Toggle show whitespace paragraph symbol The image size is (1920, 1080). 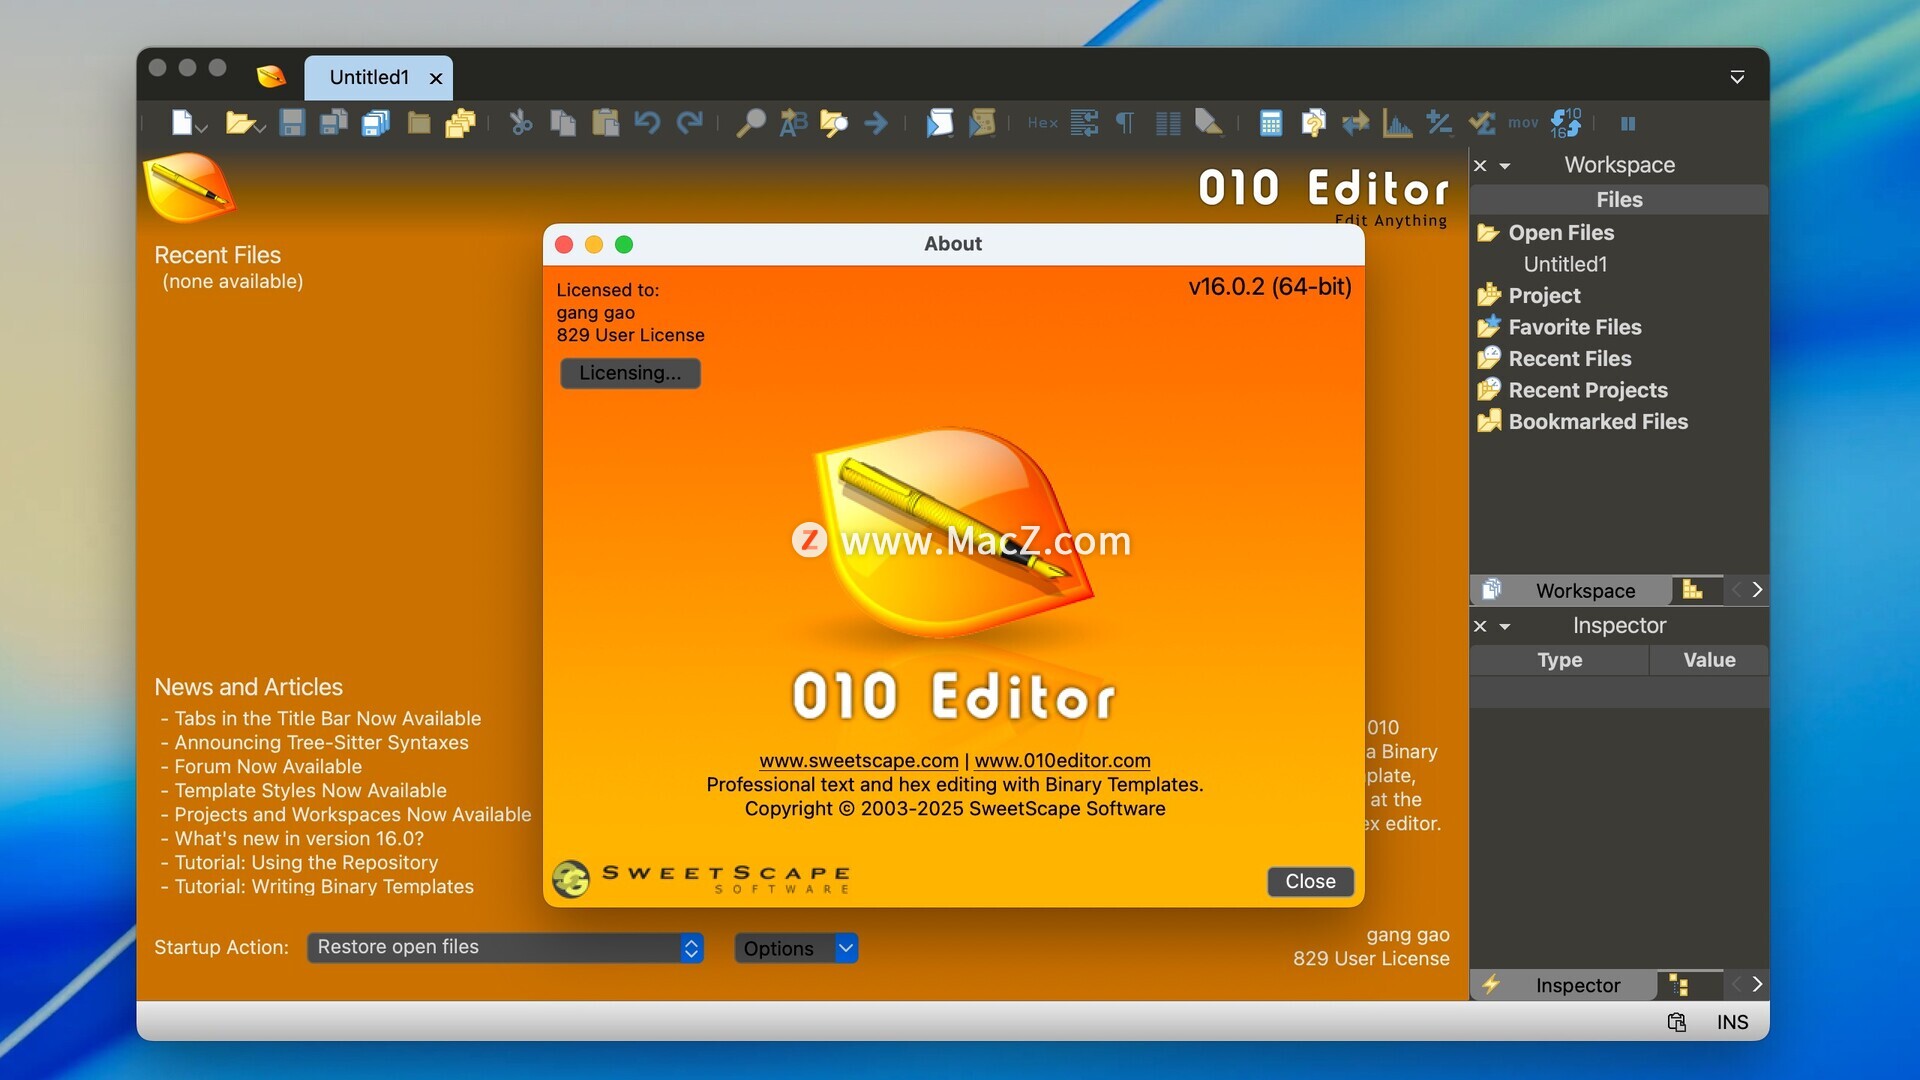click(1125, 123)
